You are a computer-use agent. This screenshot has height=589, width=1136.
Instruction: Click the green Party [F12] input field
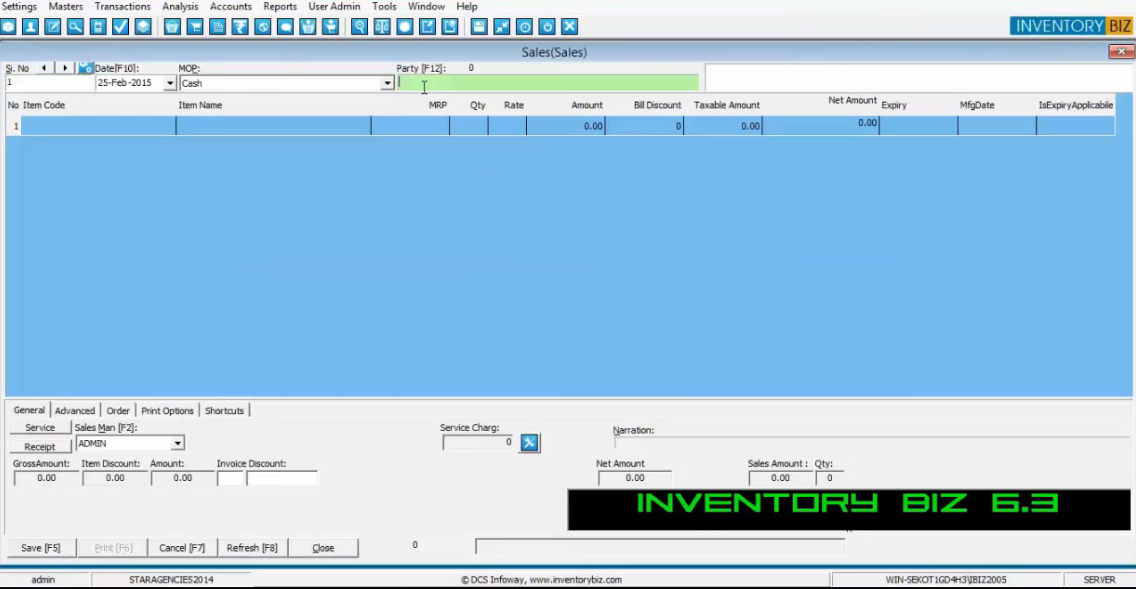pos(548,83)
